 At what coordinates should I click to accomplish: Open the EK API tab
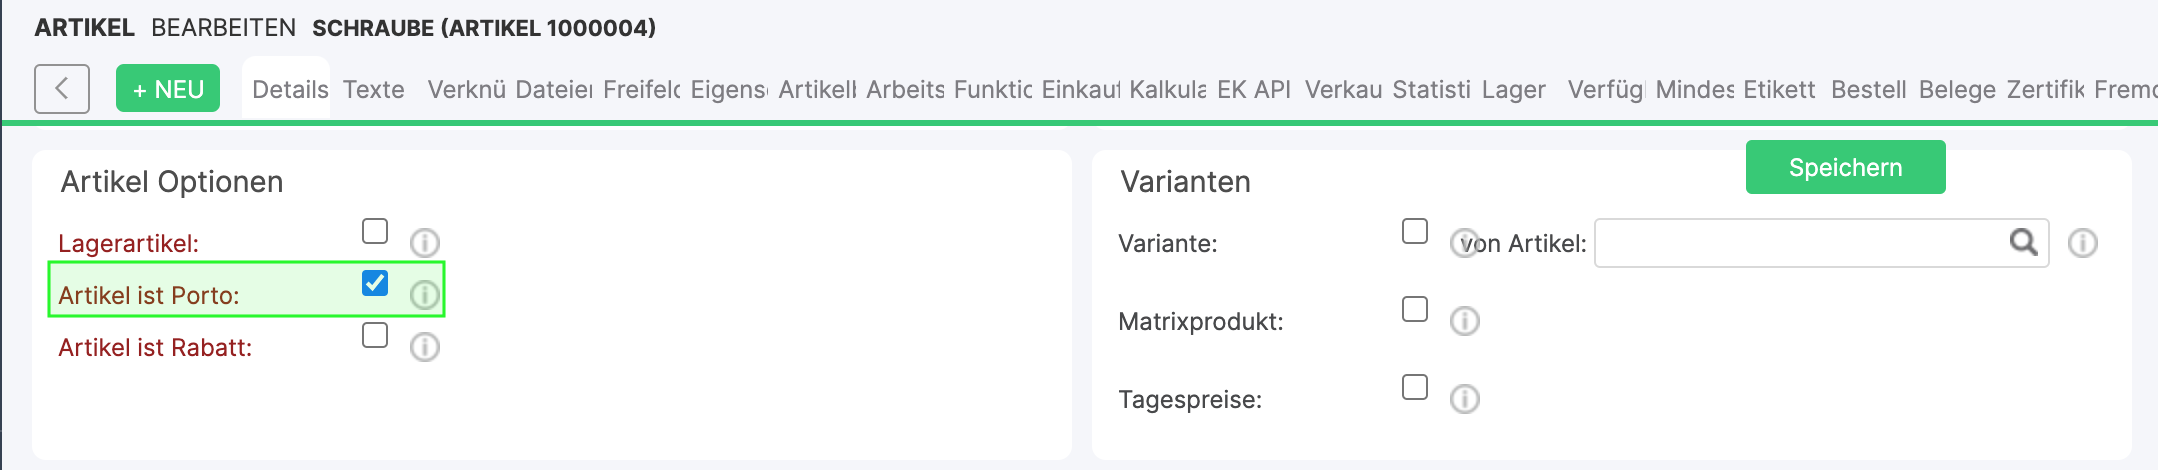[1254, 90]
